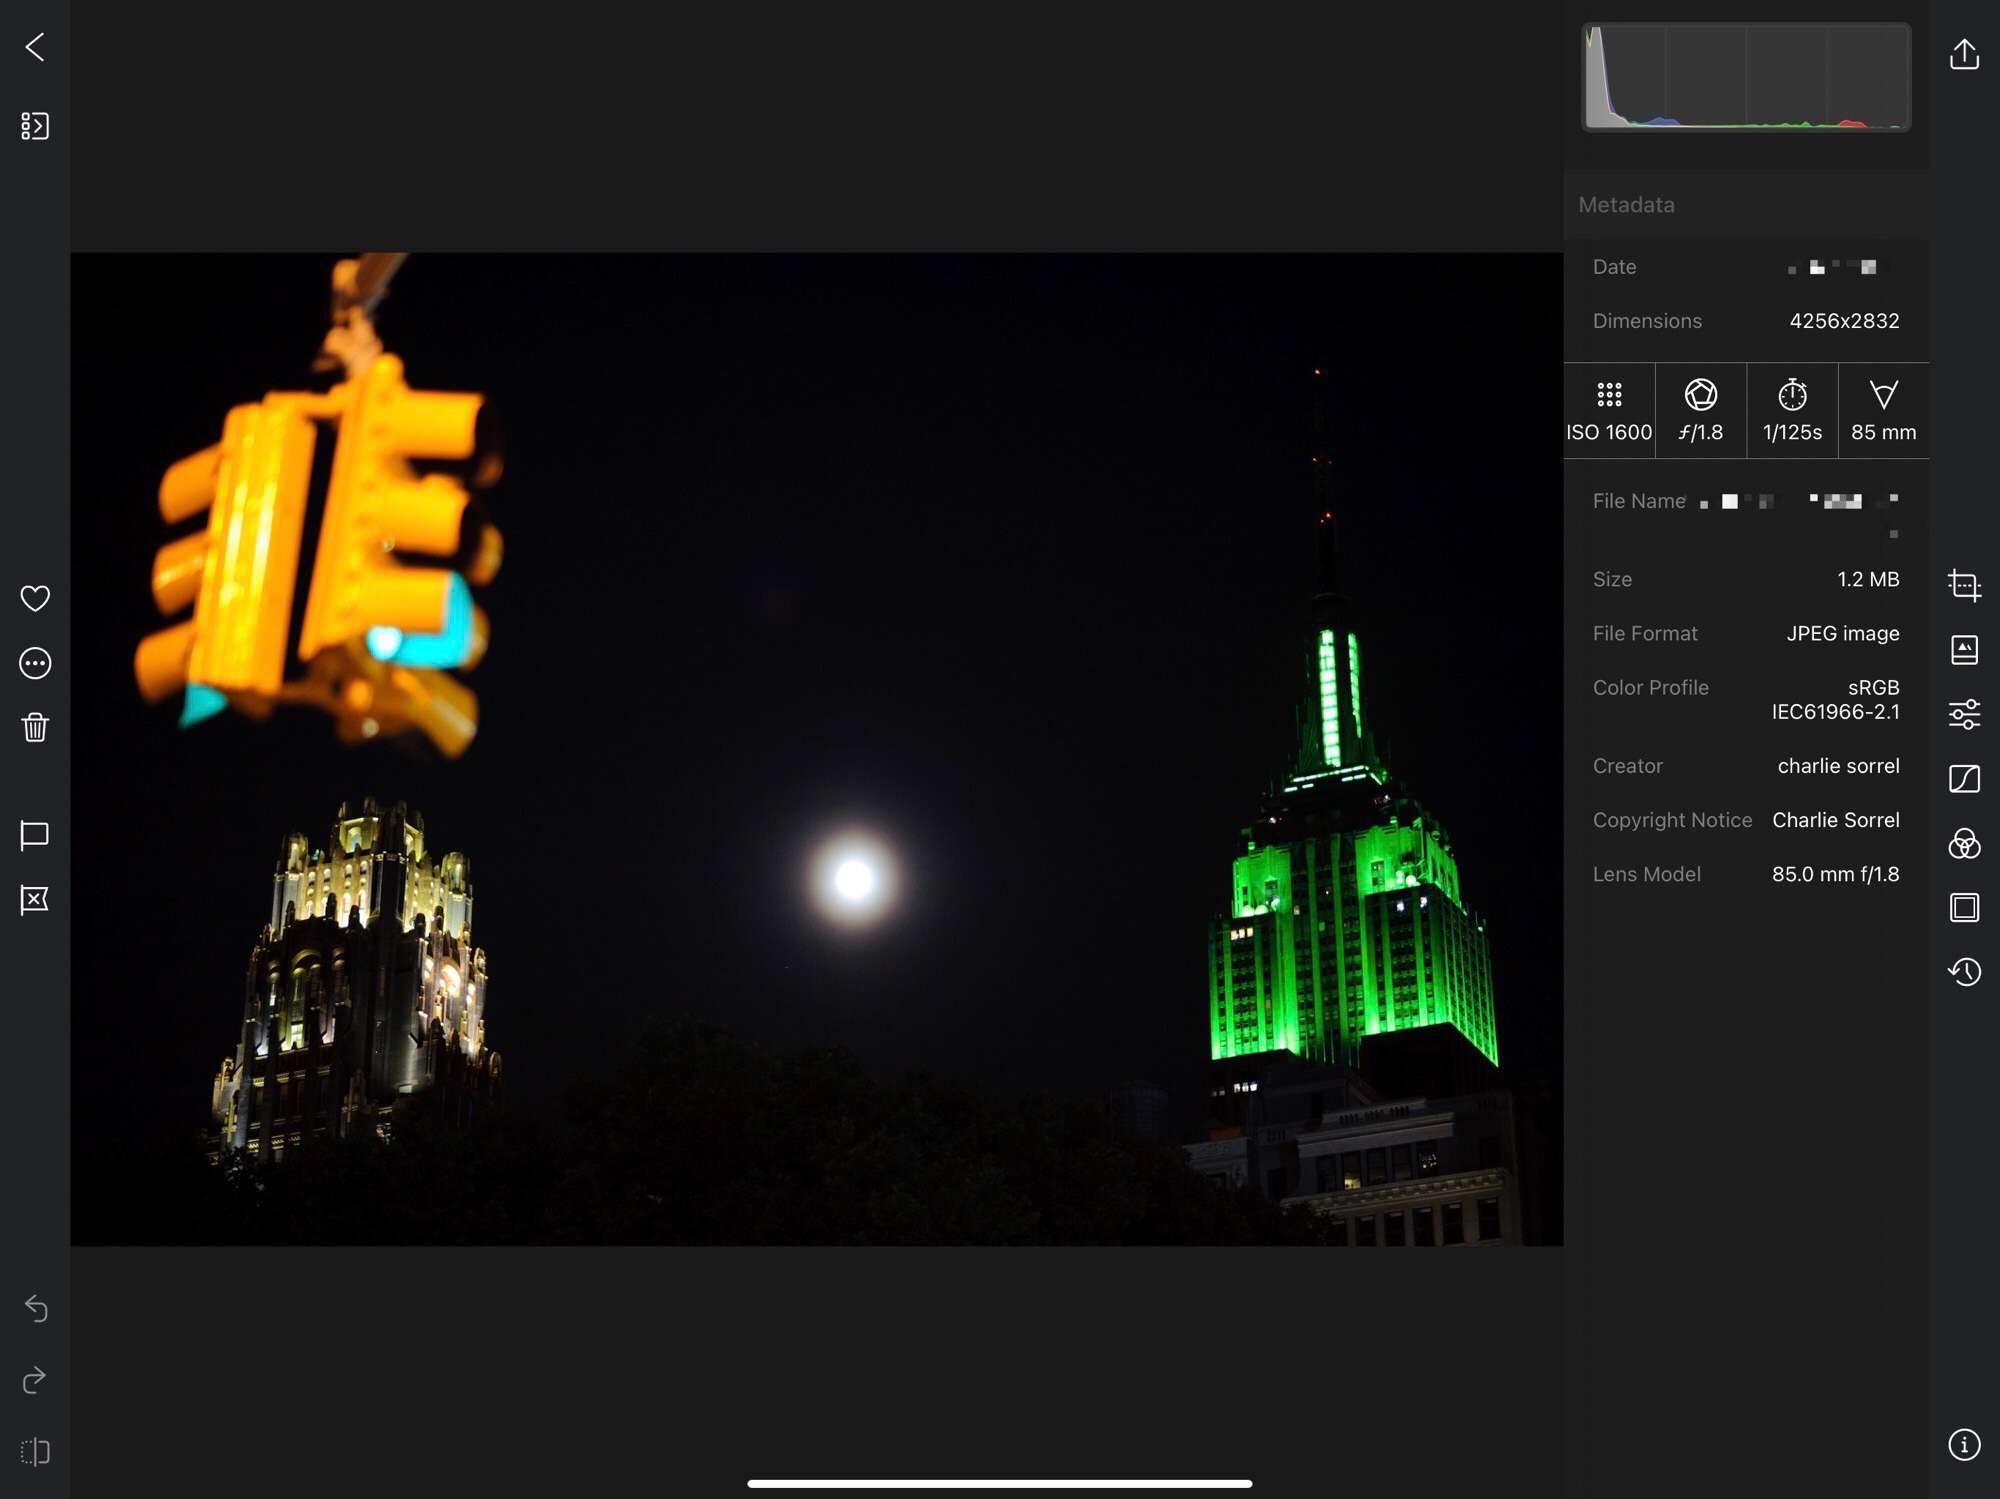Viewport: 2000px width, 1499px height.
Task: Click the histogram display
Action: [x=1746, y=77]
